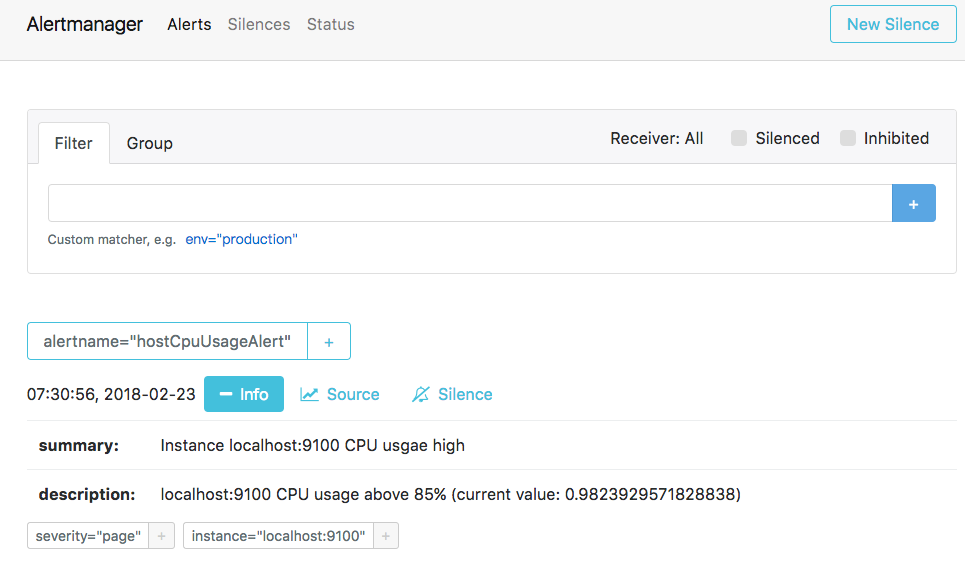
Task: Add alertname="hostCpuUsageAlert" to filter via plus icon
Action: tap(328, 341)
